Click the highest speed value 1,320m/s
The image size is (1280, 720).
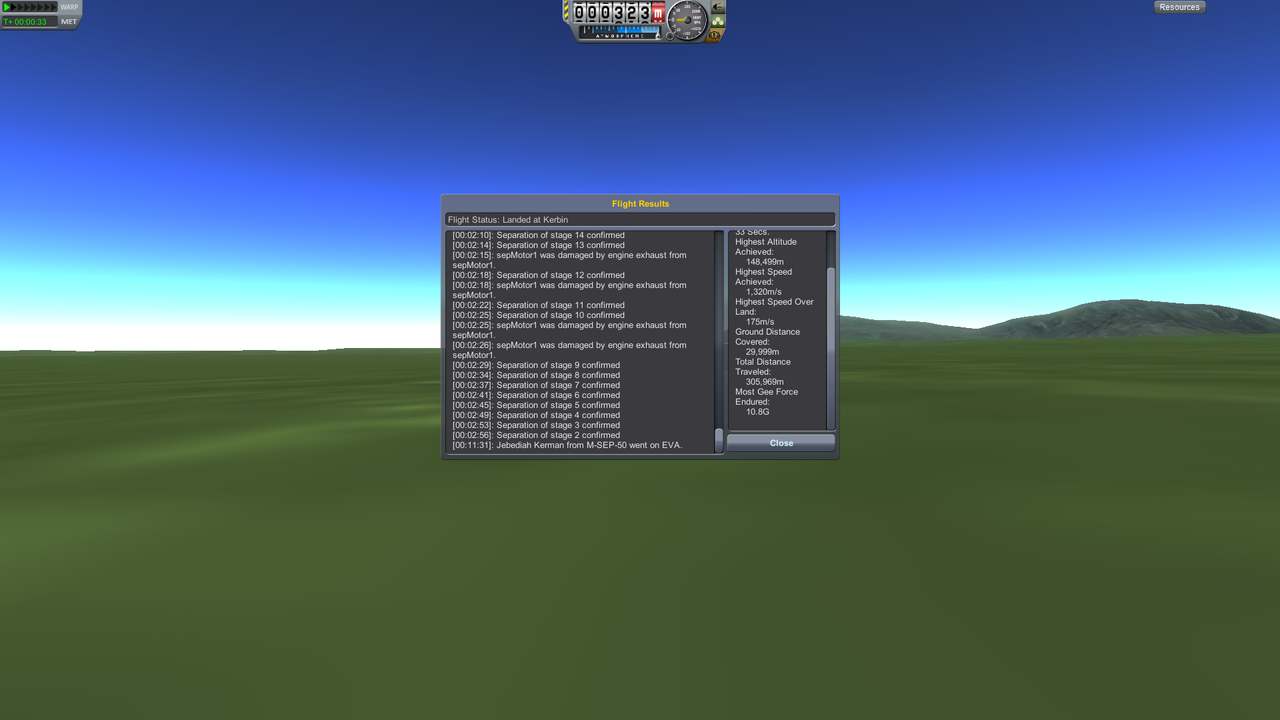point(764,292)
